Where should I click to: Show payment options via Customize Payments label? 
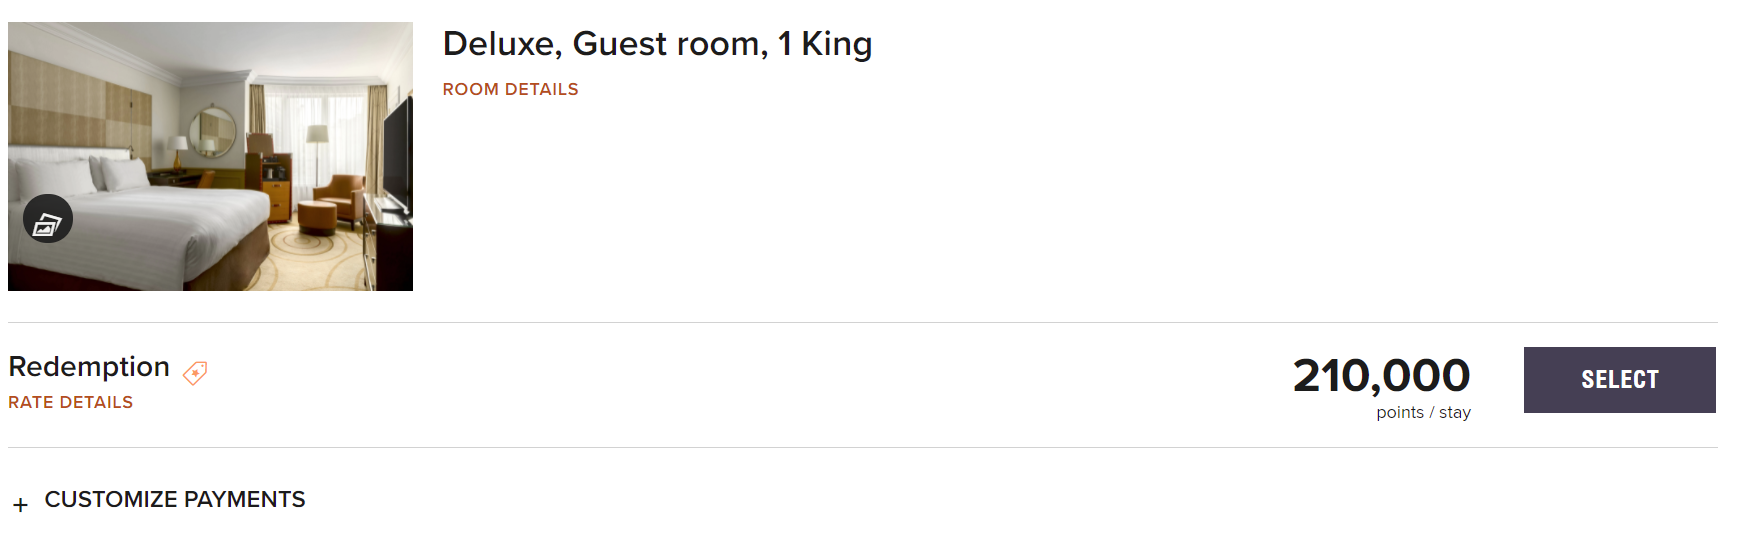tap(174, 499)
